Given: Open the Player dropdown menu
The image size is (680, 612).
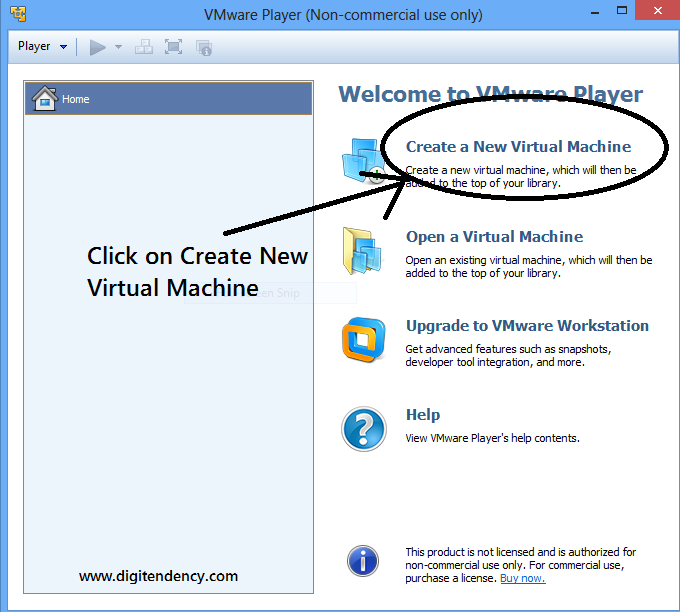Looking at the screenshot, I should 42,46.
